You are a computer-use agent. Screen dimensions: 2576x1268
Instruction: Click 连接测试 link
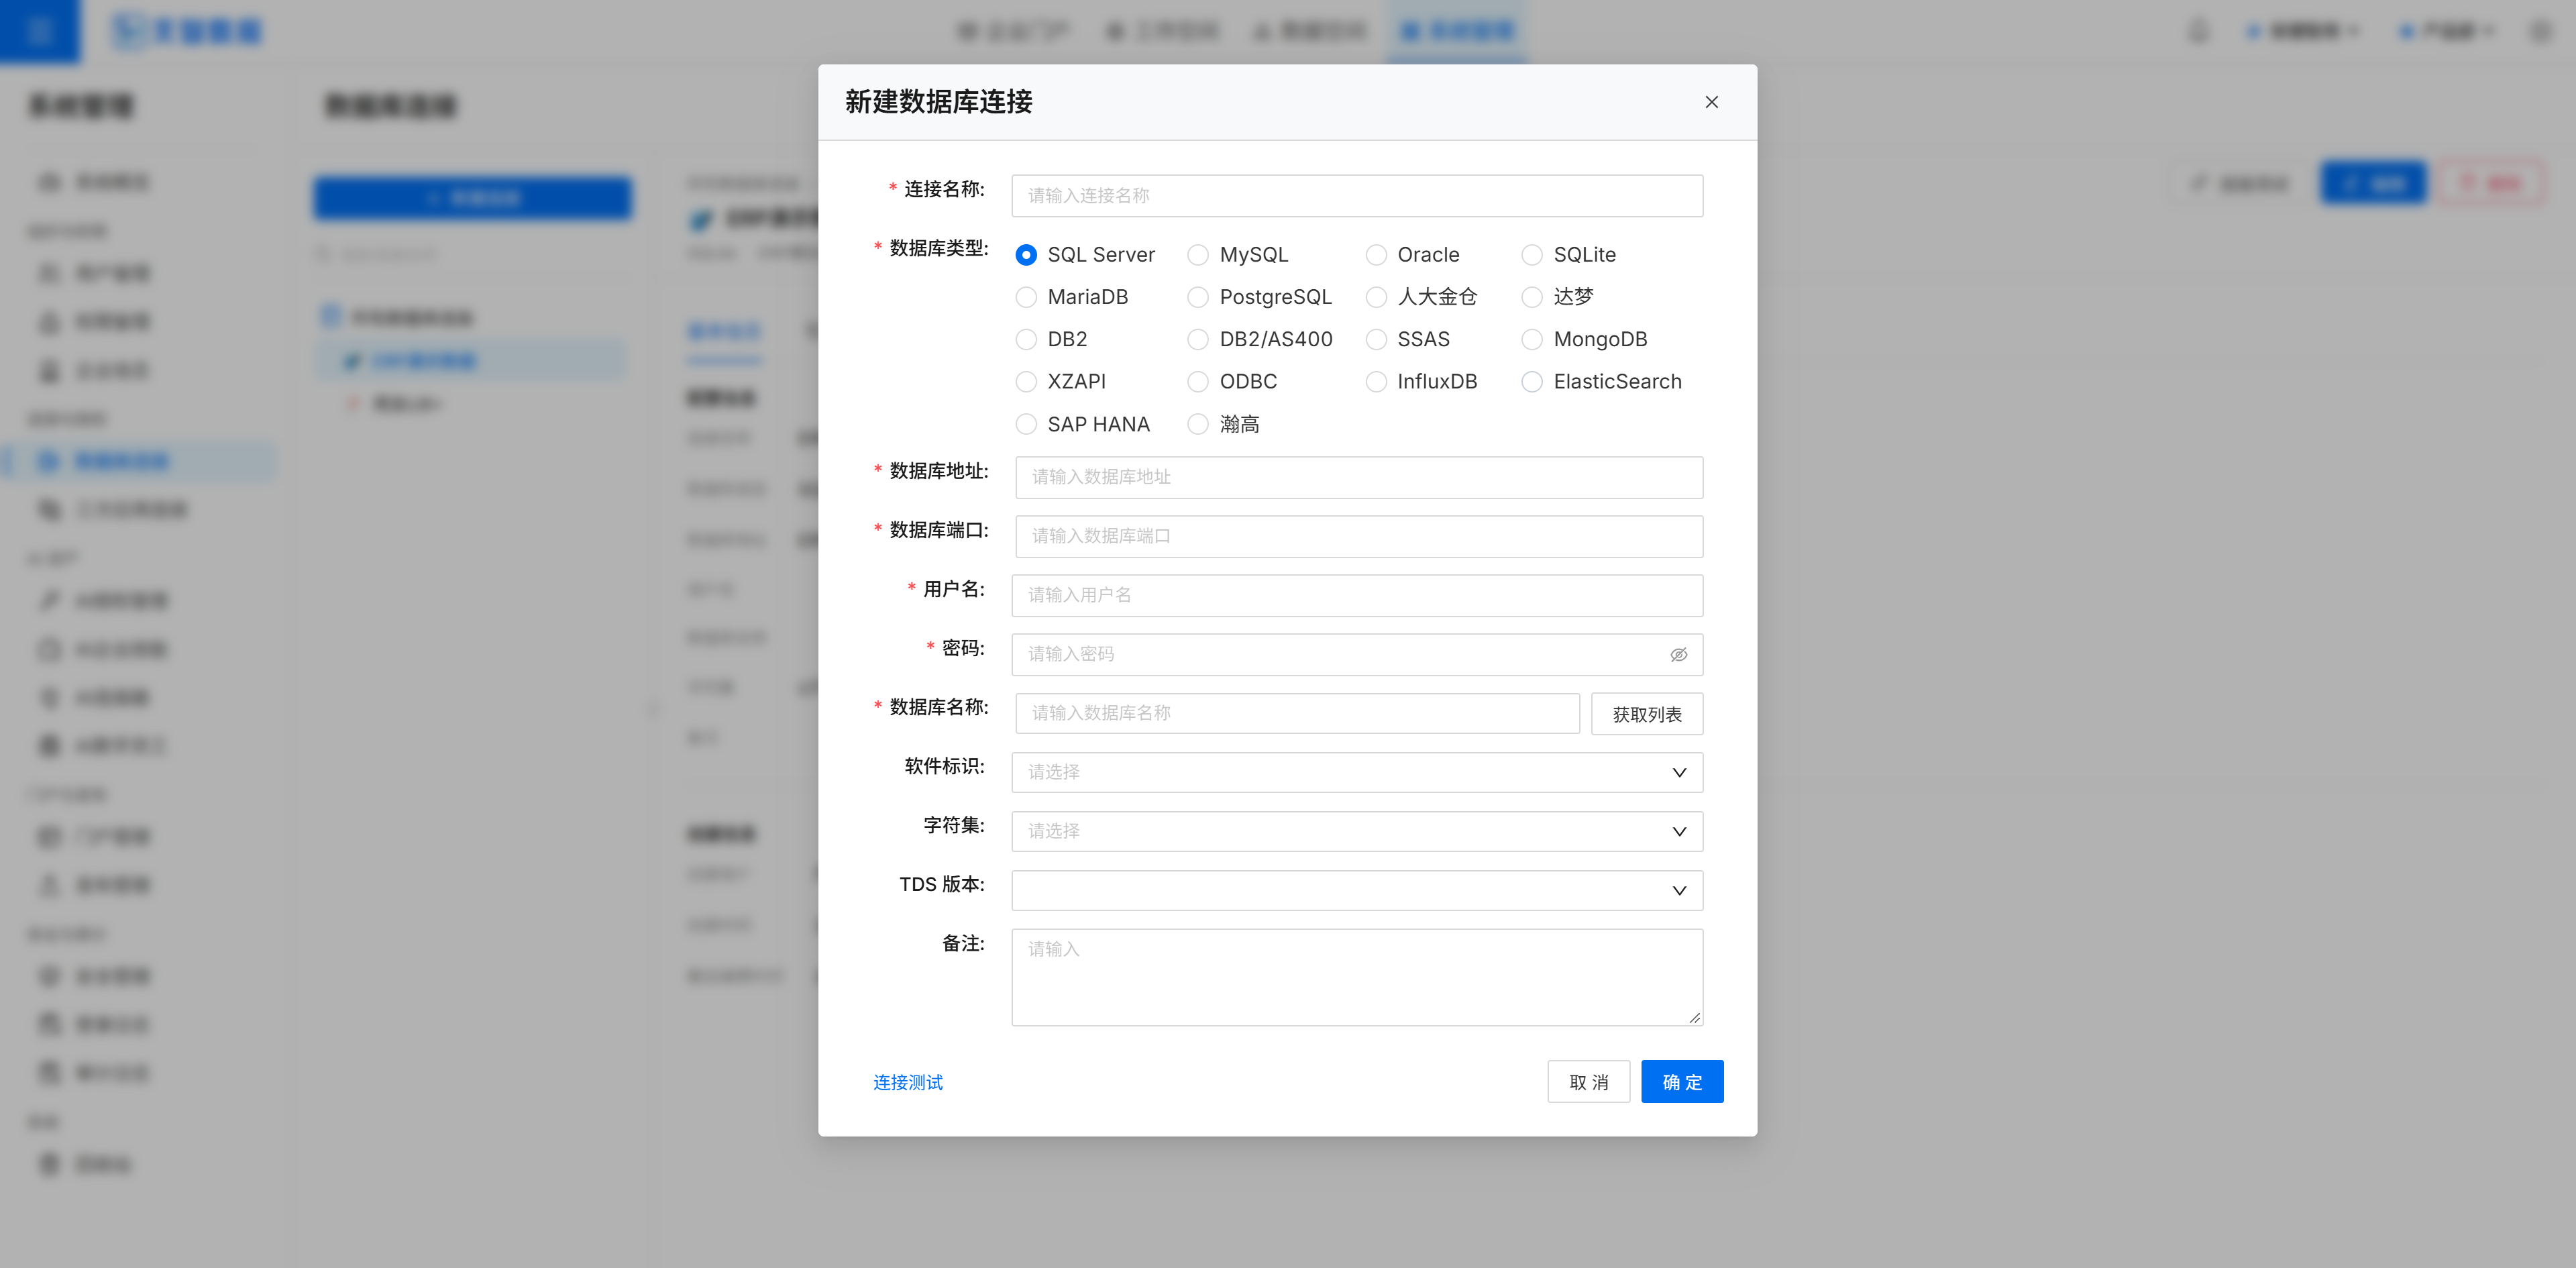coord(907,1082)
